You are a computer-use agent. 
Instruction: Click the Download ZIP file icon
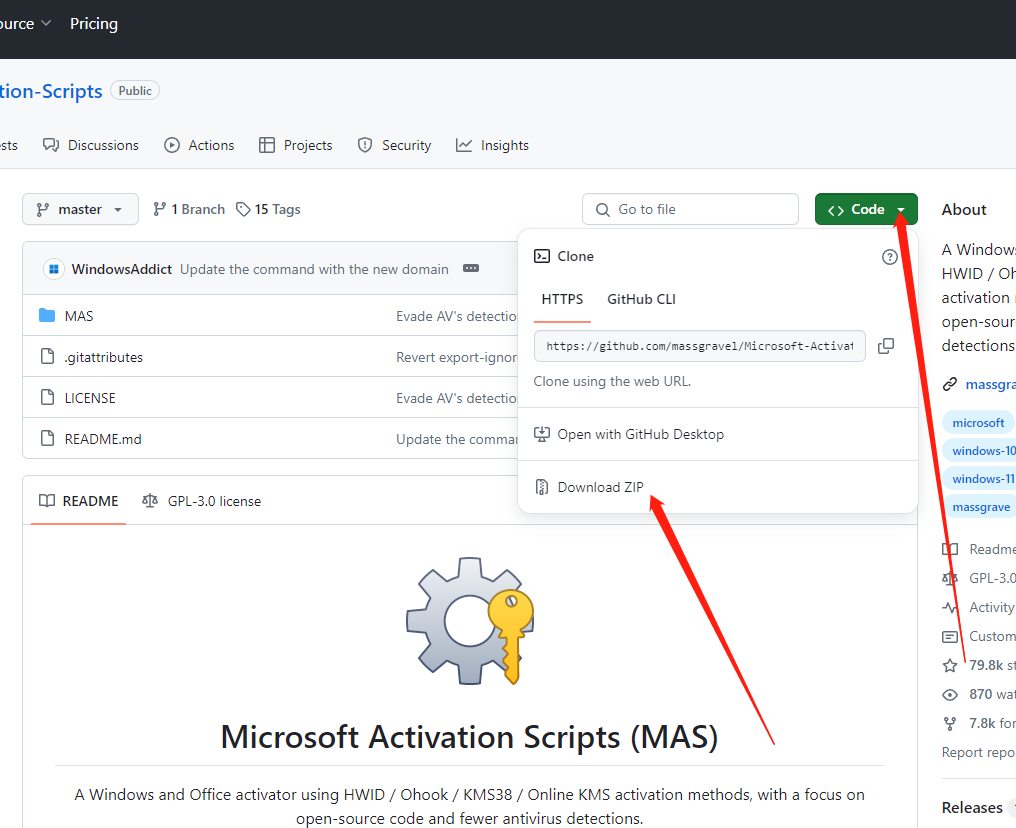[541, 487]
